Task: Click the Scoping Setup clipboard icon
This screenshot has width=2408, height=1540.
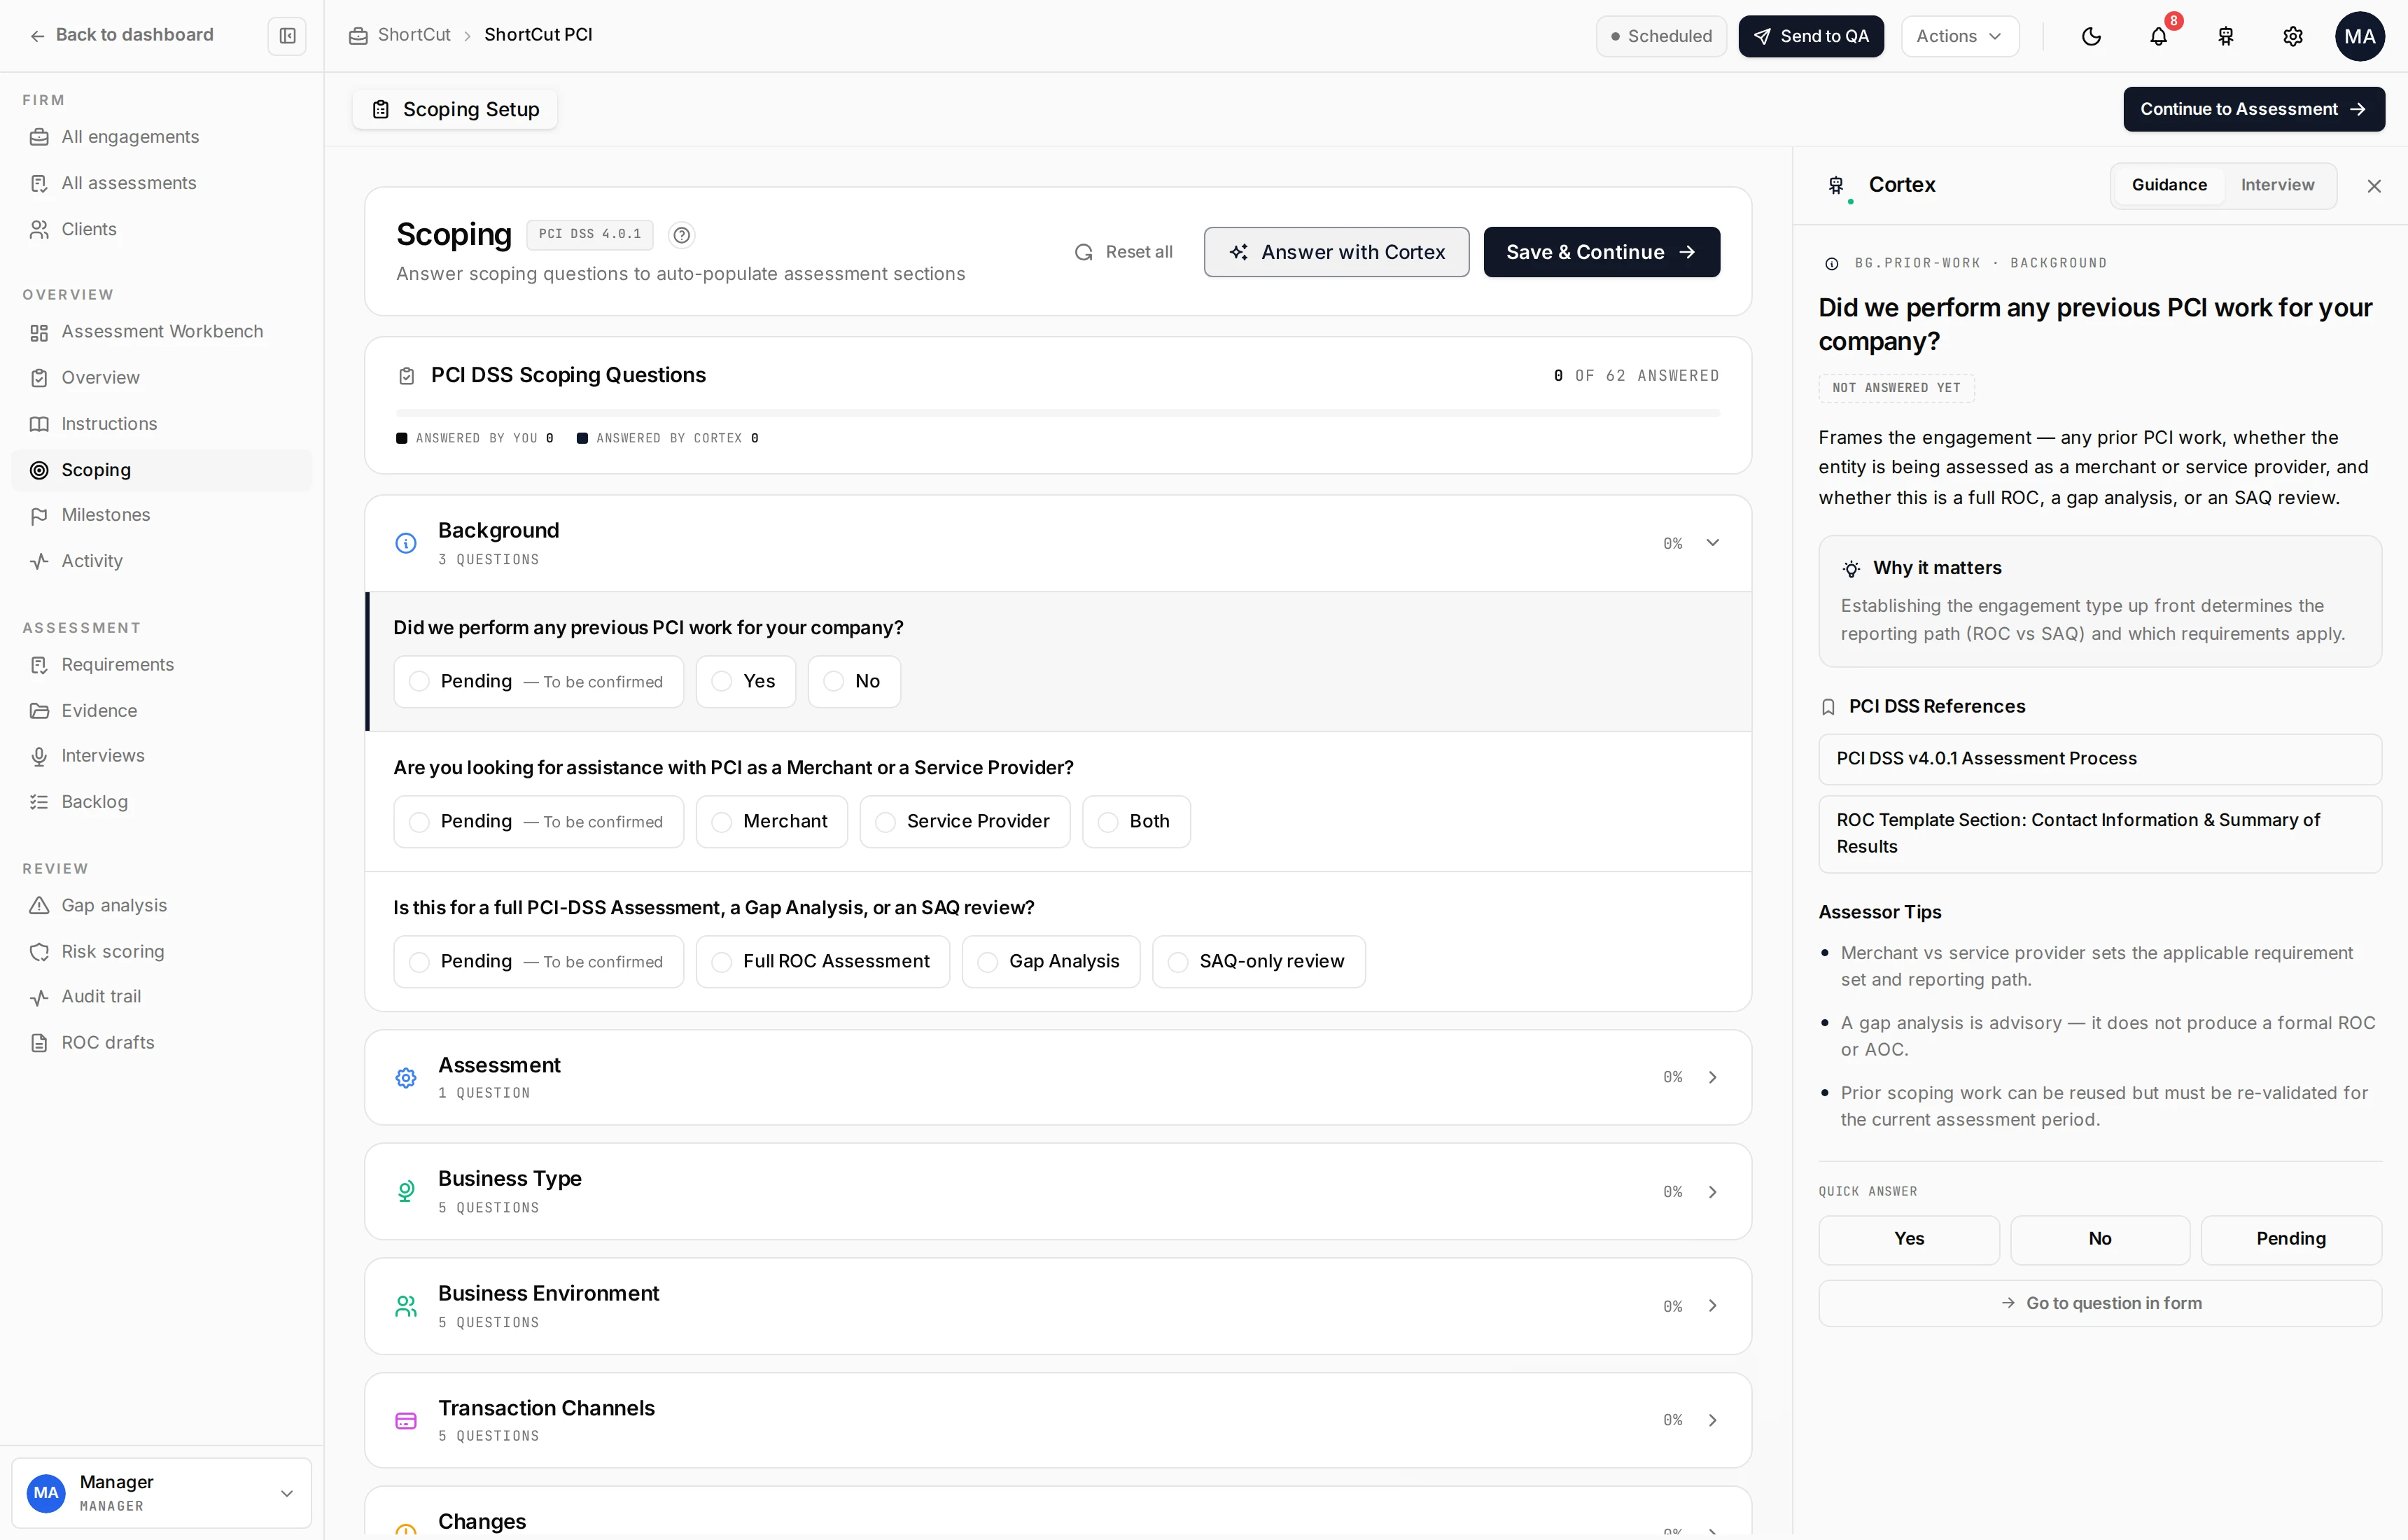Action: click(380, 109)
